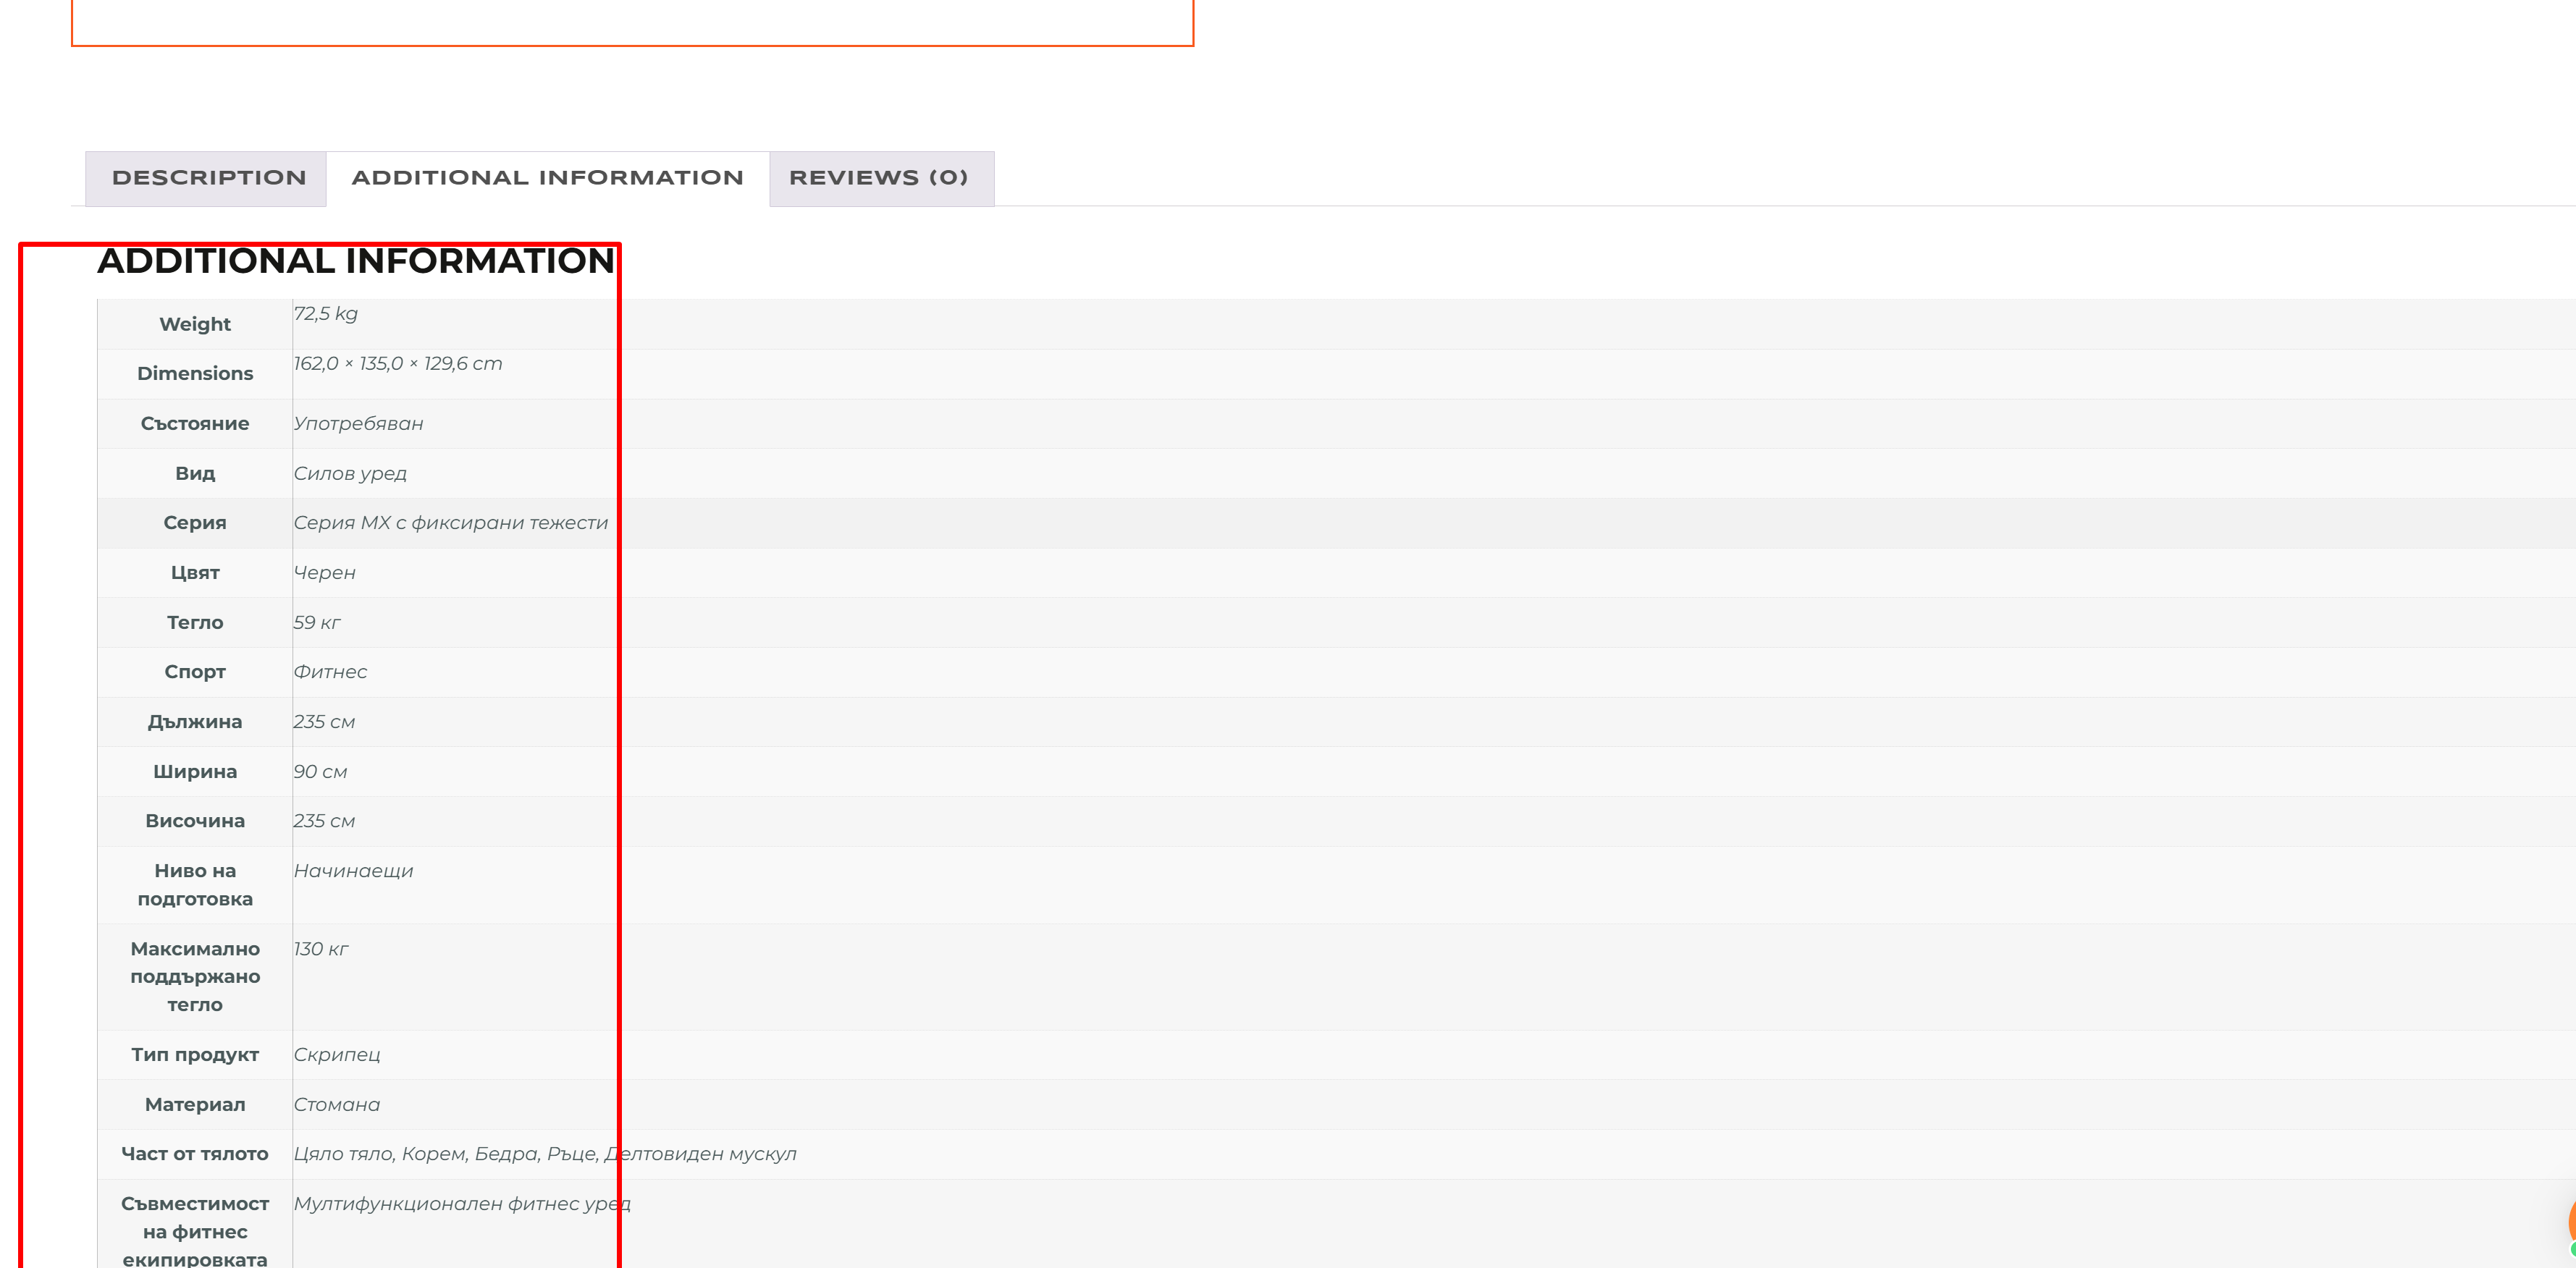The height and width of the screenshot is (1268, 2576).
Task: Click the Състояние row label
Action: (195, 423)
